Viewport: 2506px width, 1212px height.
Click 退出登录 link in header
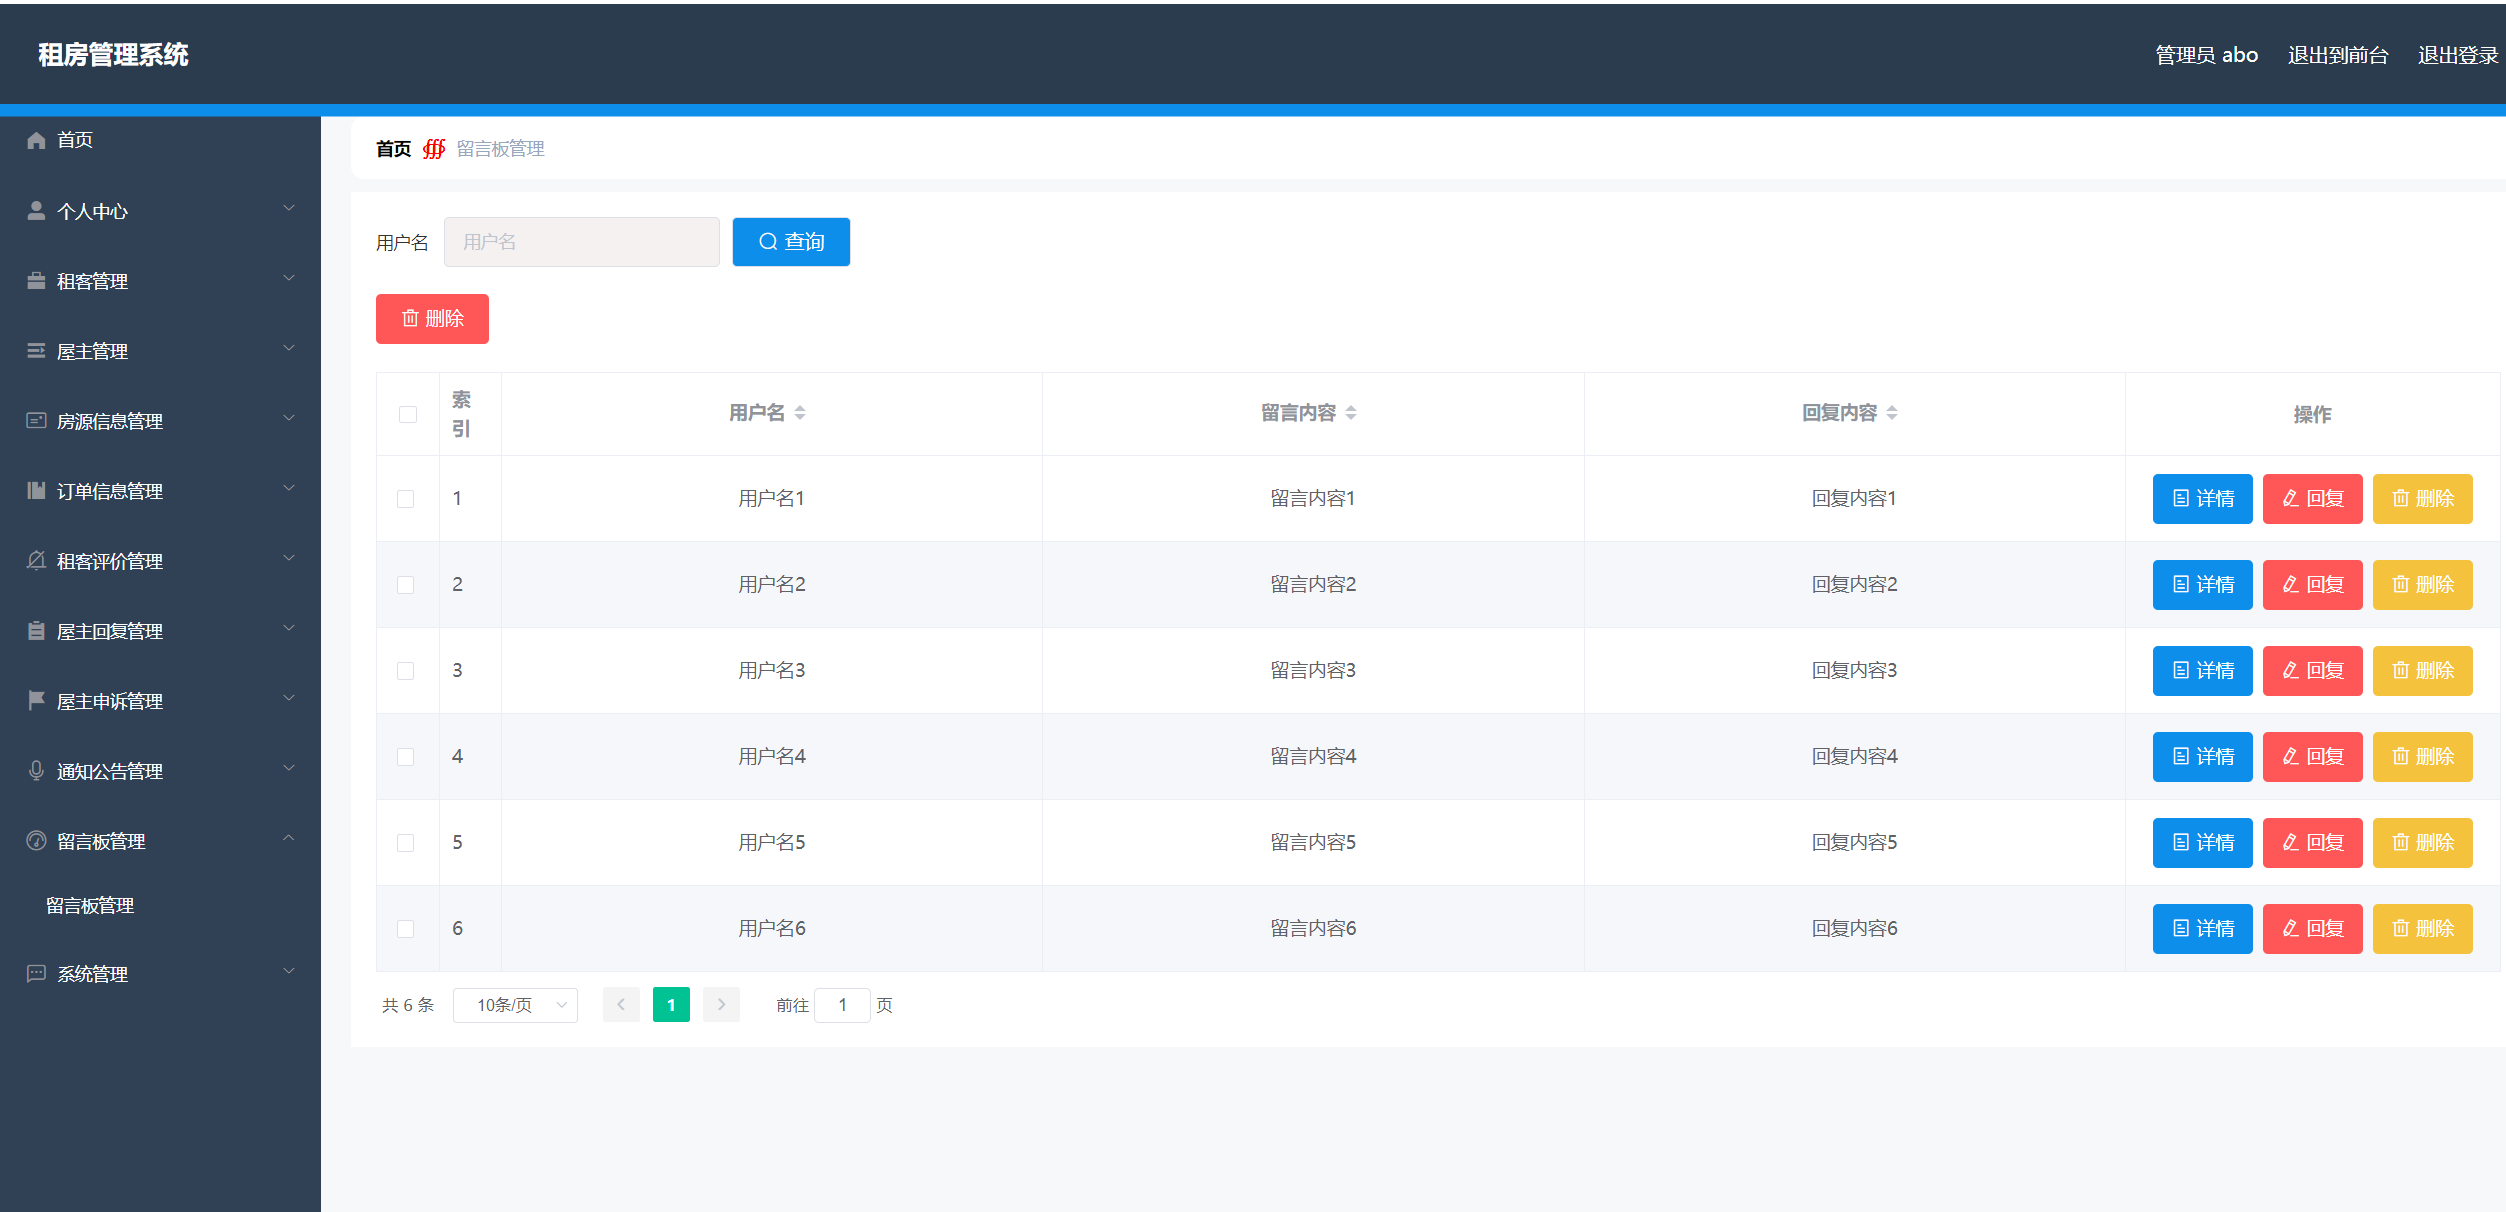pos(2457,55)
